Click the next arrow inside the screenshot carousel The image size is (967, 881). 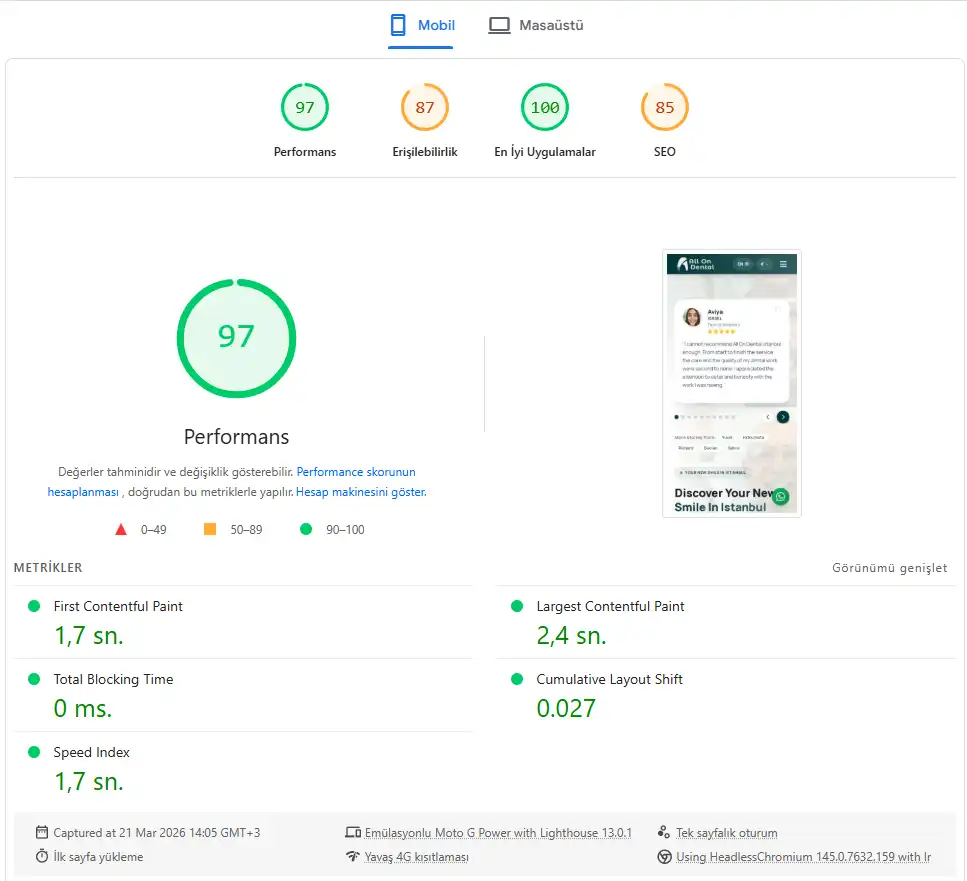pos(783,417)
